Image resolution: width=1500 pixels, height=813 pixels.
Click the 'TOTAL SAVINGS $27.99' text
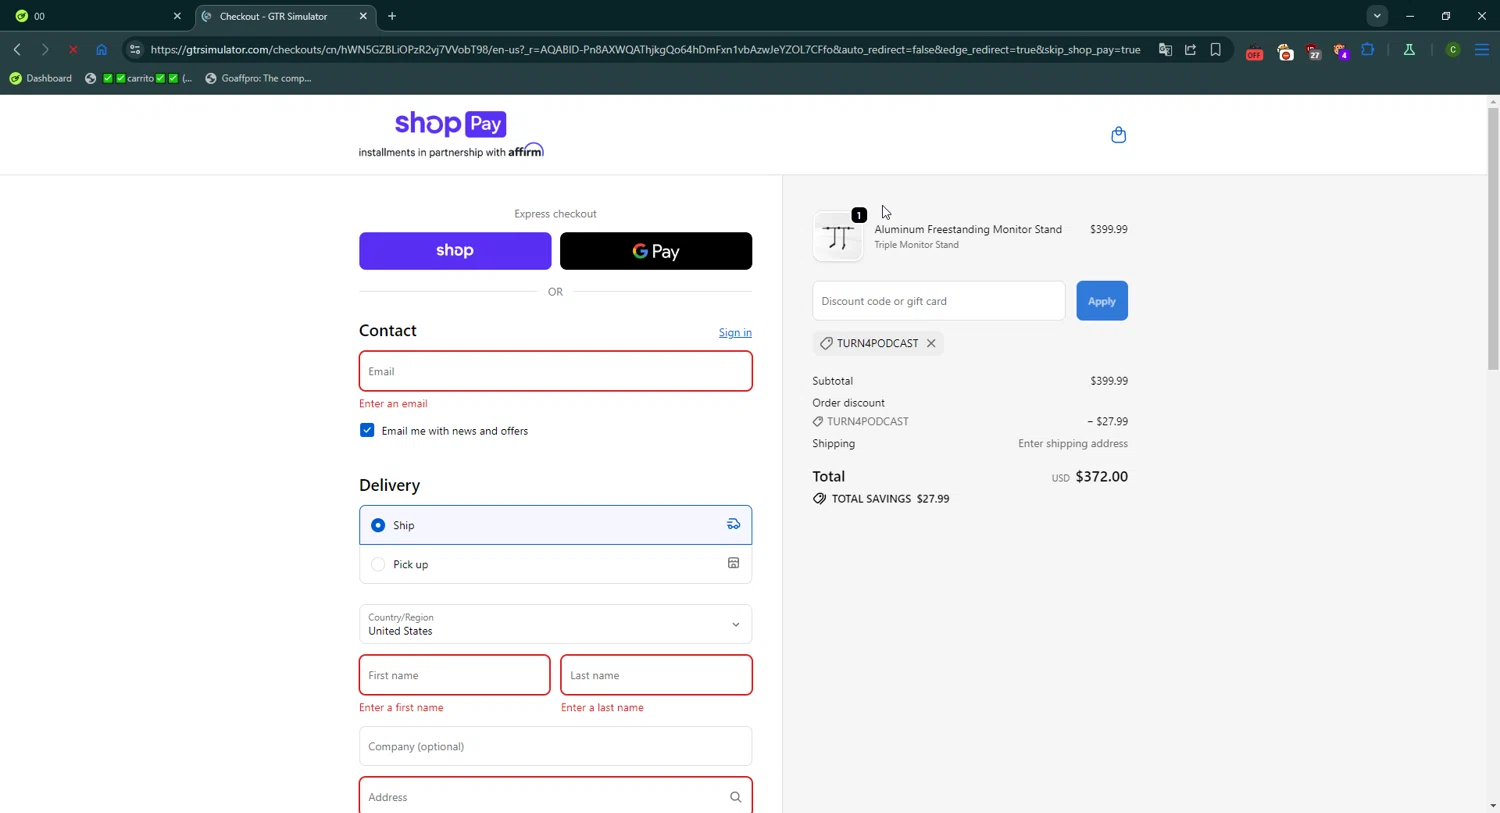[890, 499]
